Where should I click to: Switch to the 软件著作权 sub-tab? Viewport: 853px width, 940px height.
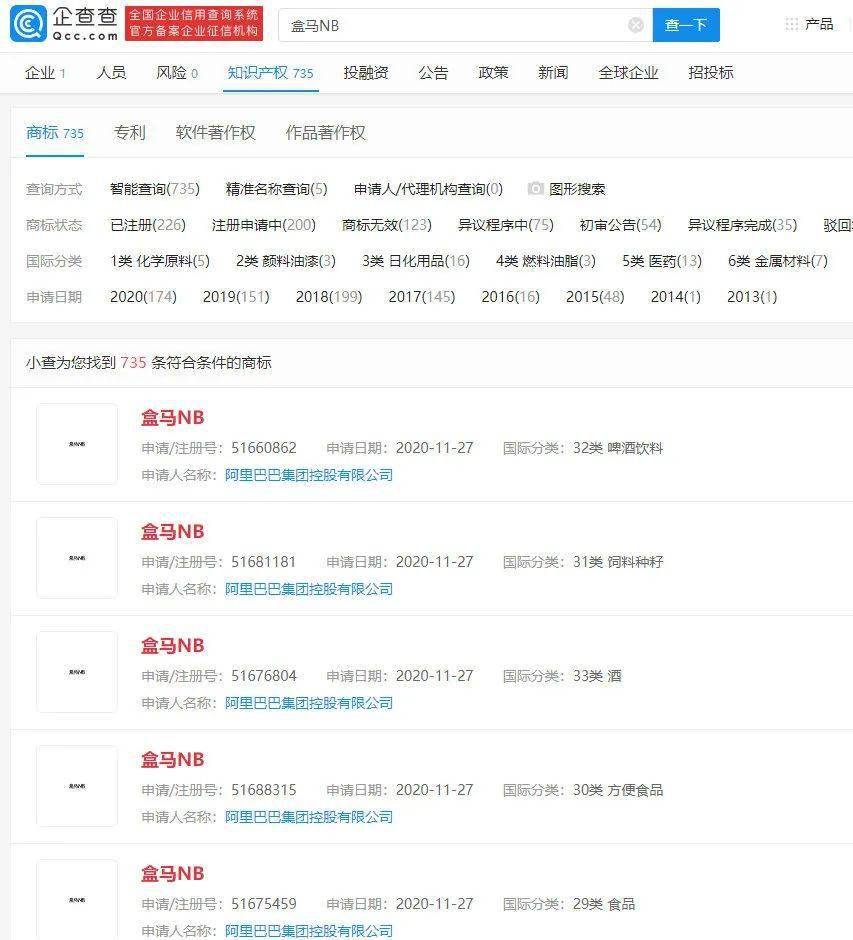[215, 132]
